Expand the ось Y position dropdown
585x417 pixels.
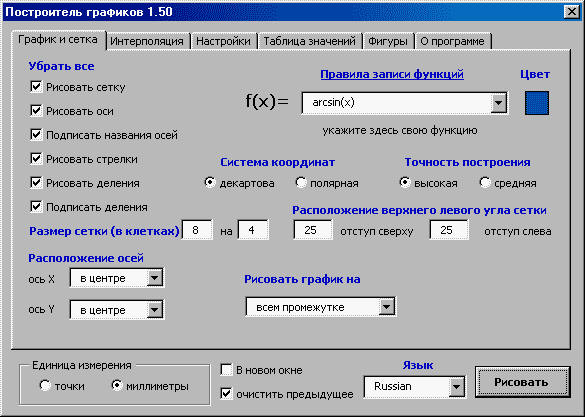coord(154,310)
